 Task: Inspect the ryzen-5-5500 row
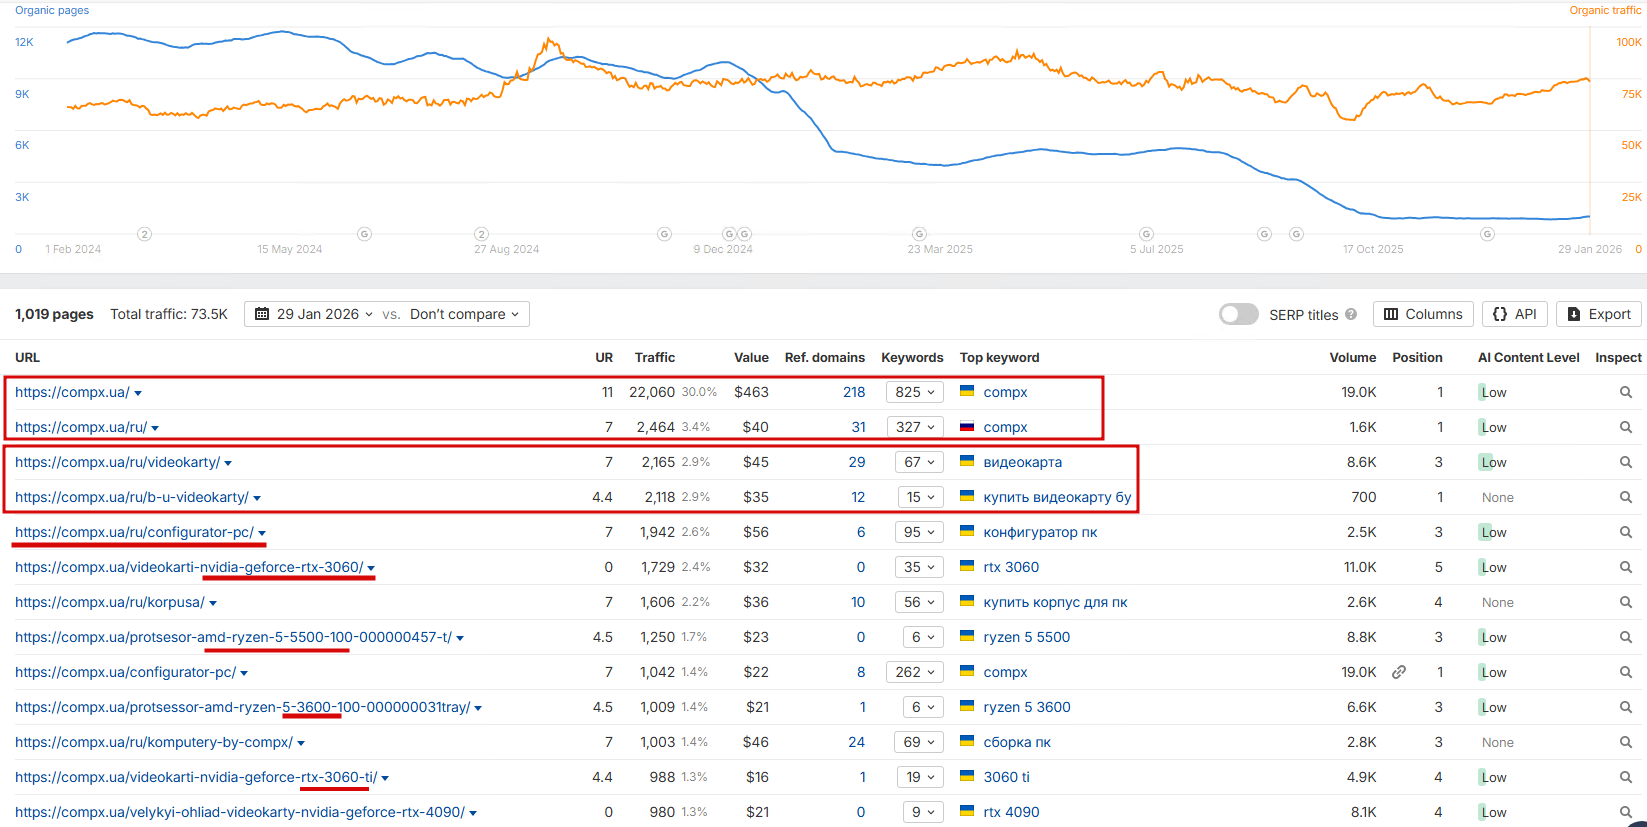pyautogui.click(x=1626, y=637)
